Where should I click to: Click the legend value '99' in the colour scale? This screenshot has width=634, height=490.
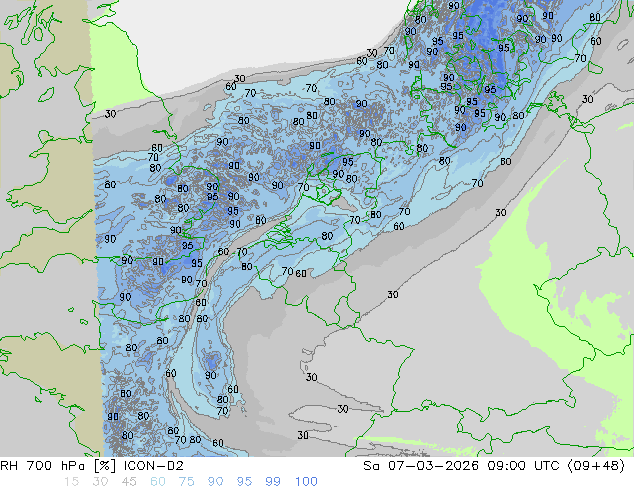coord(273,482)
